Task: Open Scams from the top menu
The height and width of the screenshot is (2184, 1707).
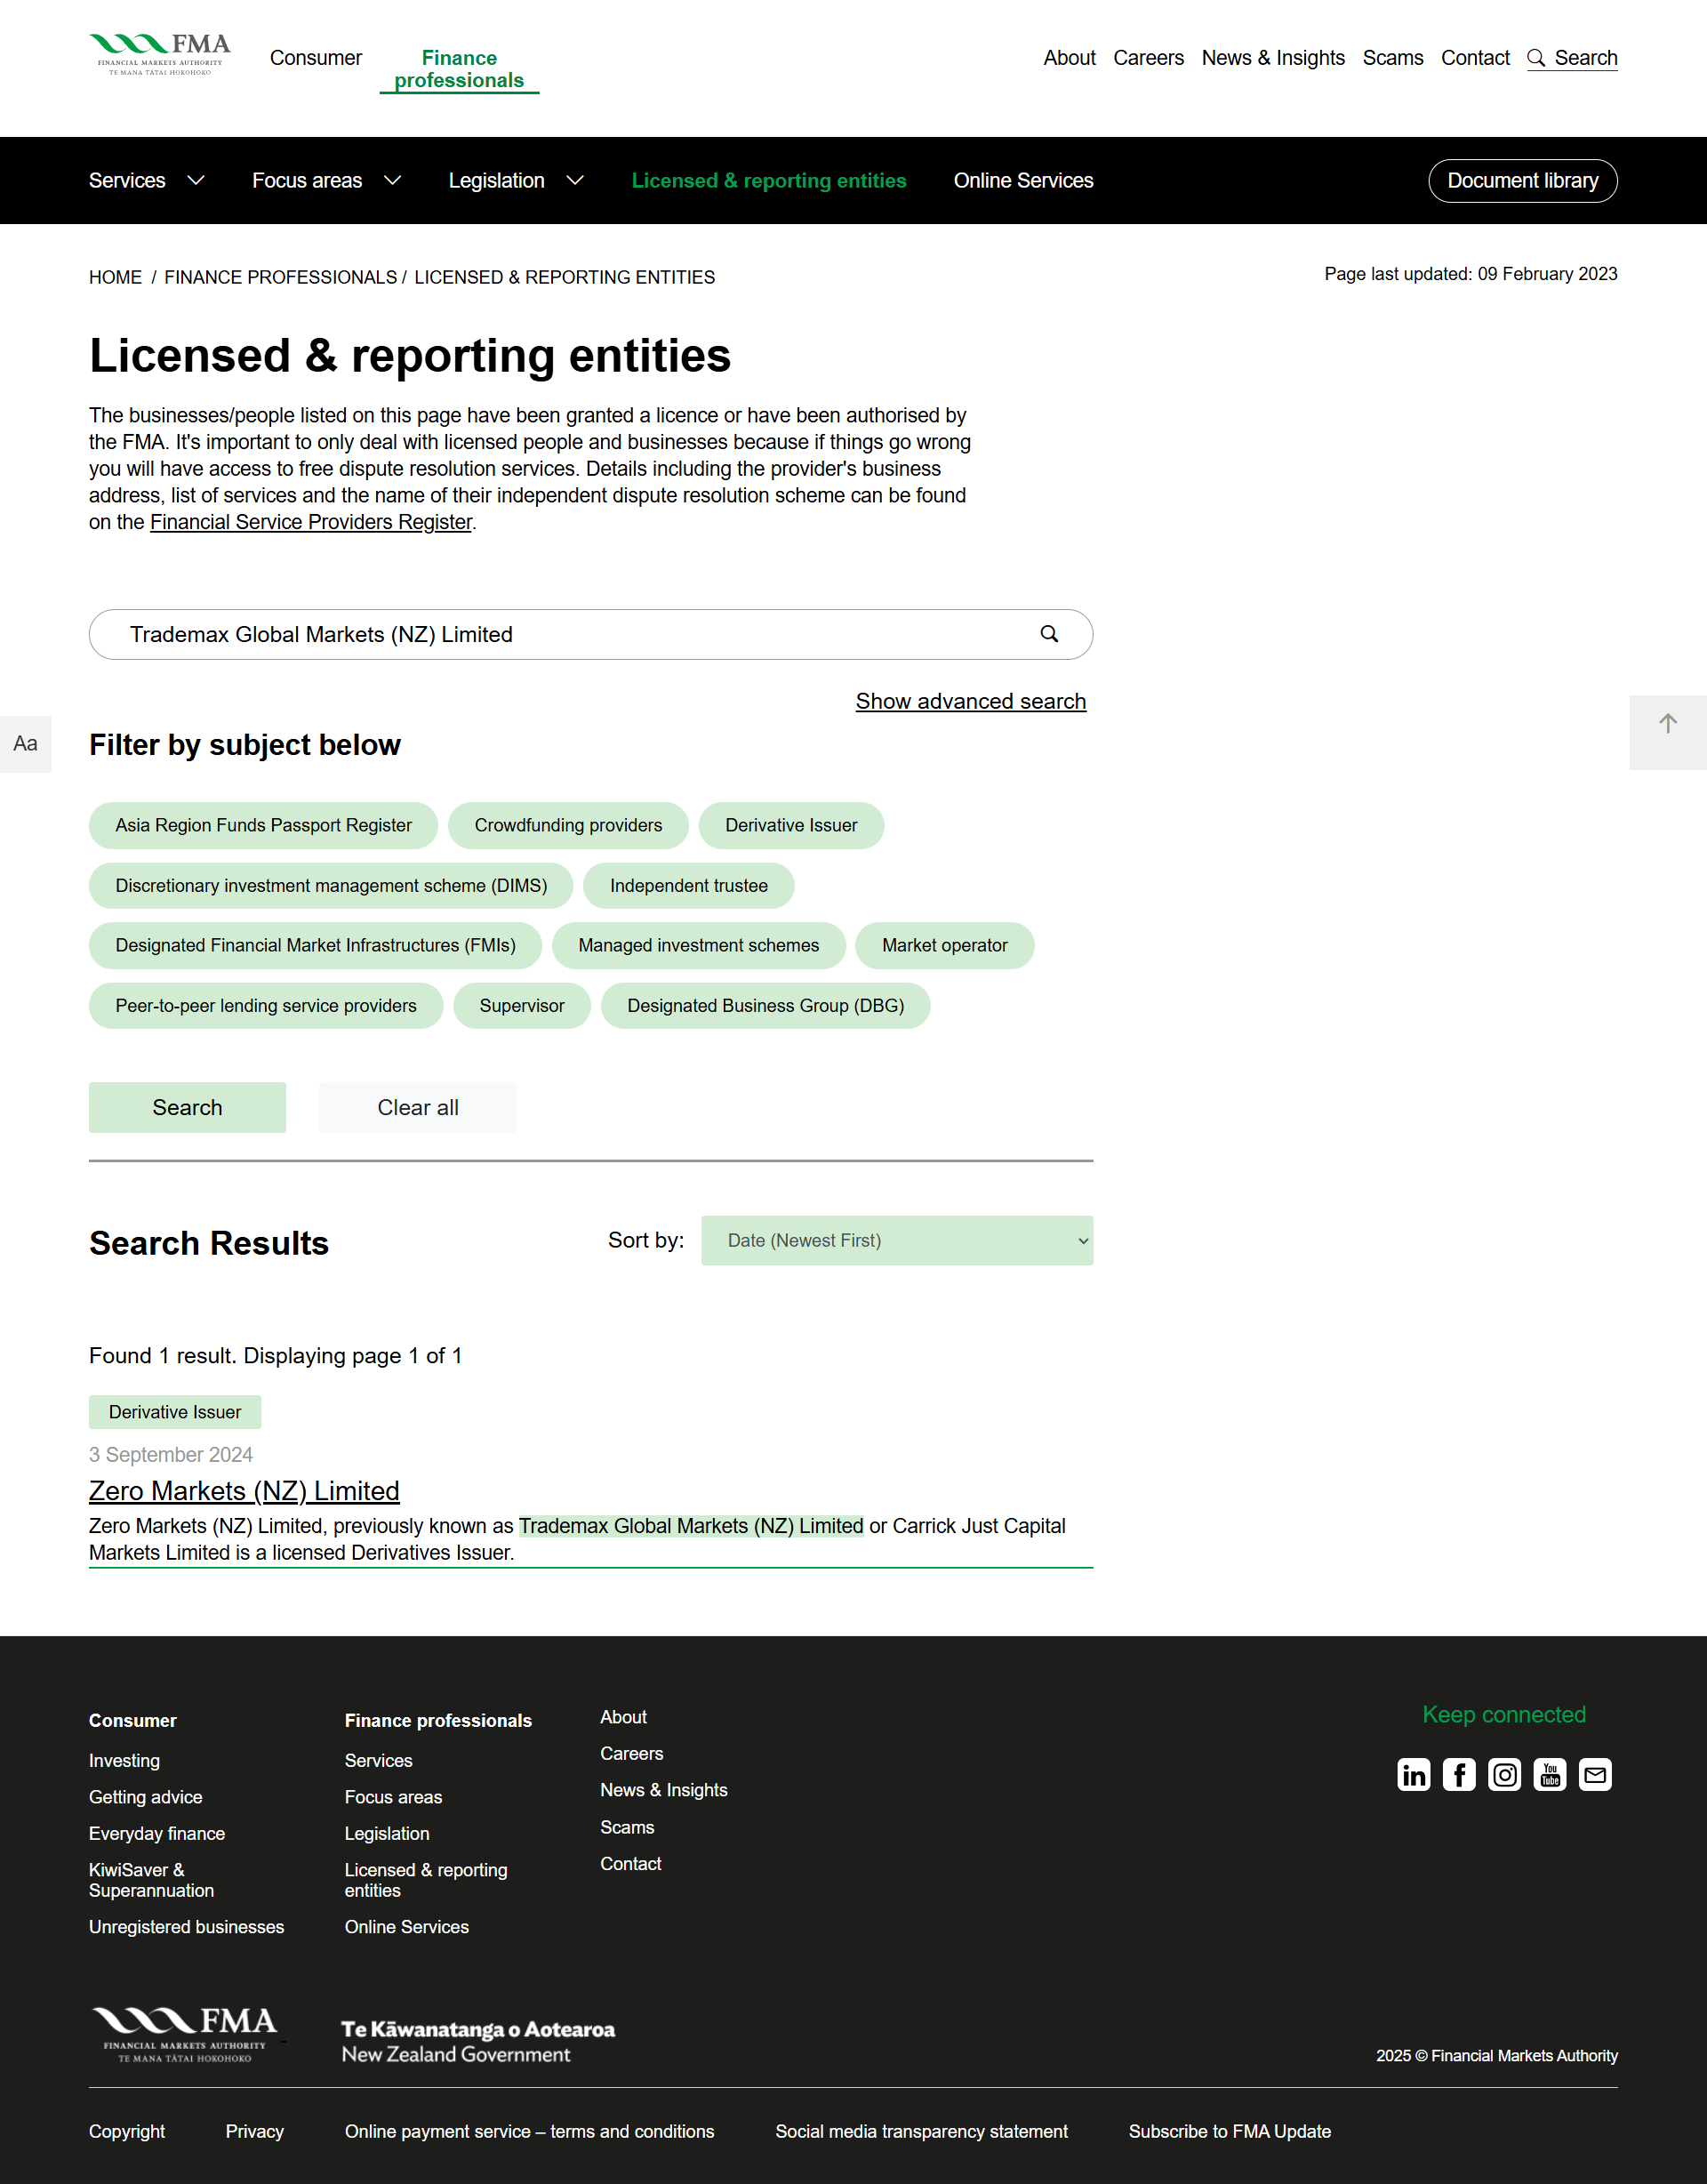Action: click(x=1392, y=58)
